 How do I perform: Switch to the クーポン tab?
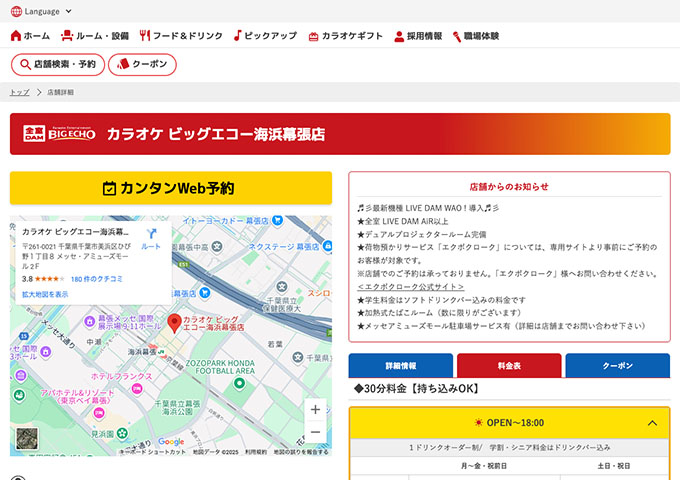pyautogui.click(x=618, y=366)
